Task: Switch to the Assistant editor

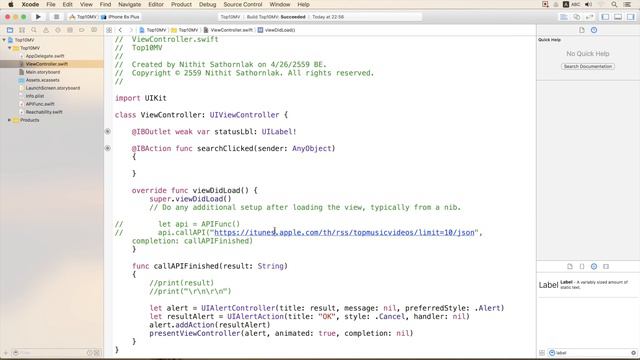Action: [x=577, y=17]
